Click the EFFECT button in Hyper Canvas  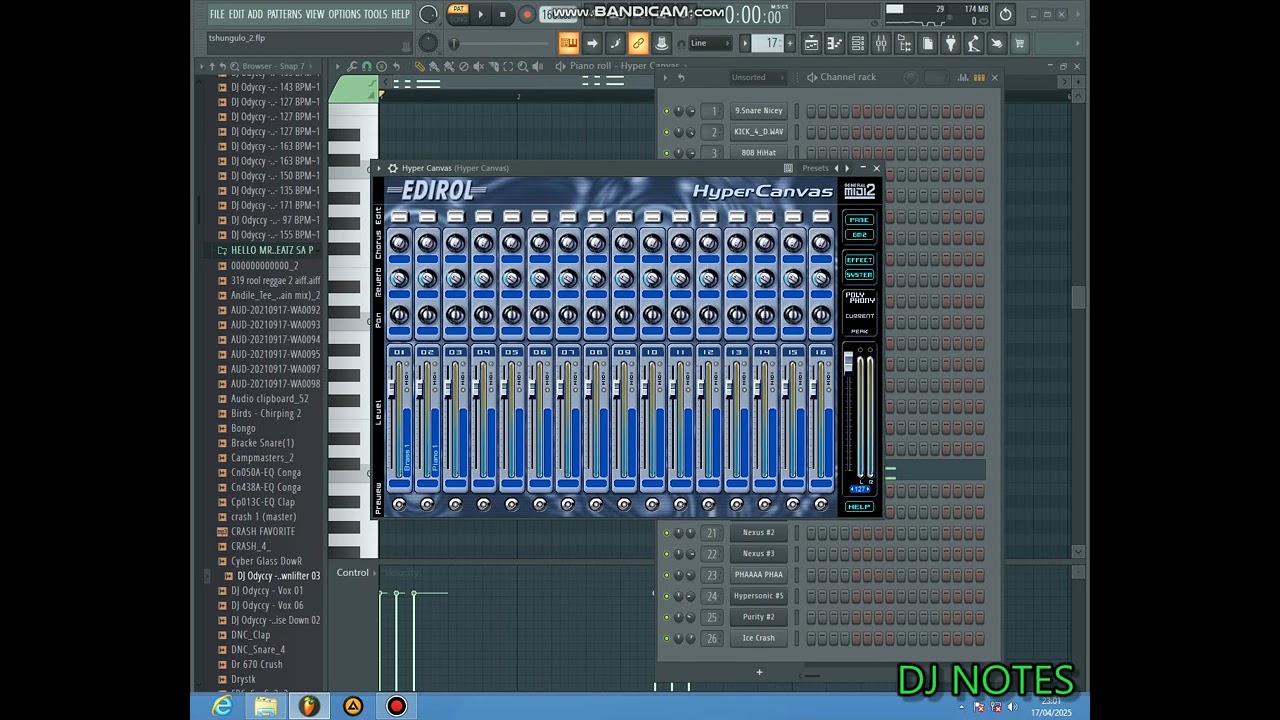coord(859,260)
